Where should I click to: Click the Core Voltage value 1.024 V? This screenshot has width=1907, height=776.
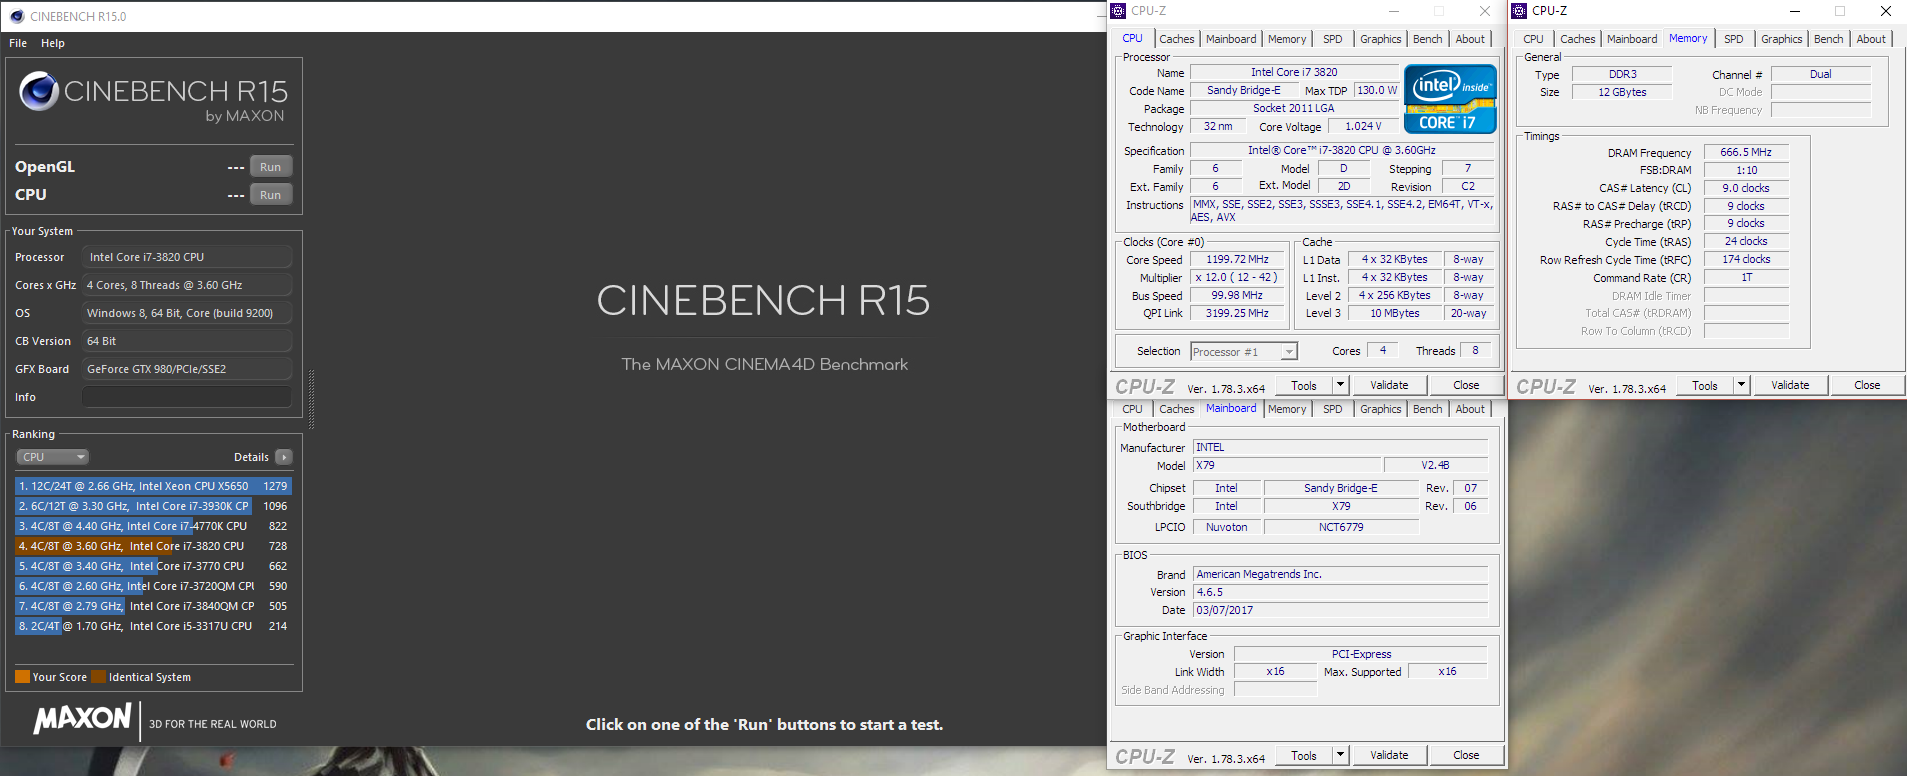(1363, 127)
